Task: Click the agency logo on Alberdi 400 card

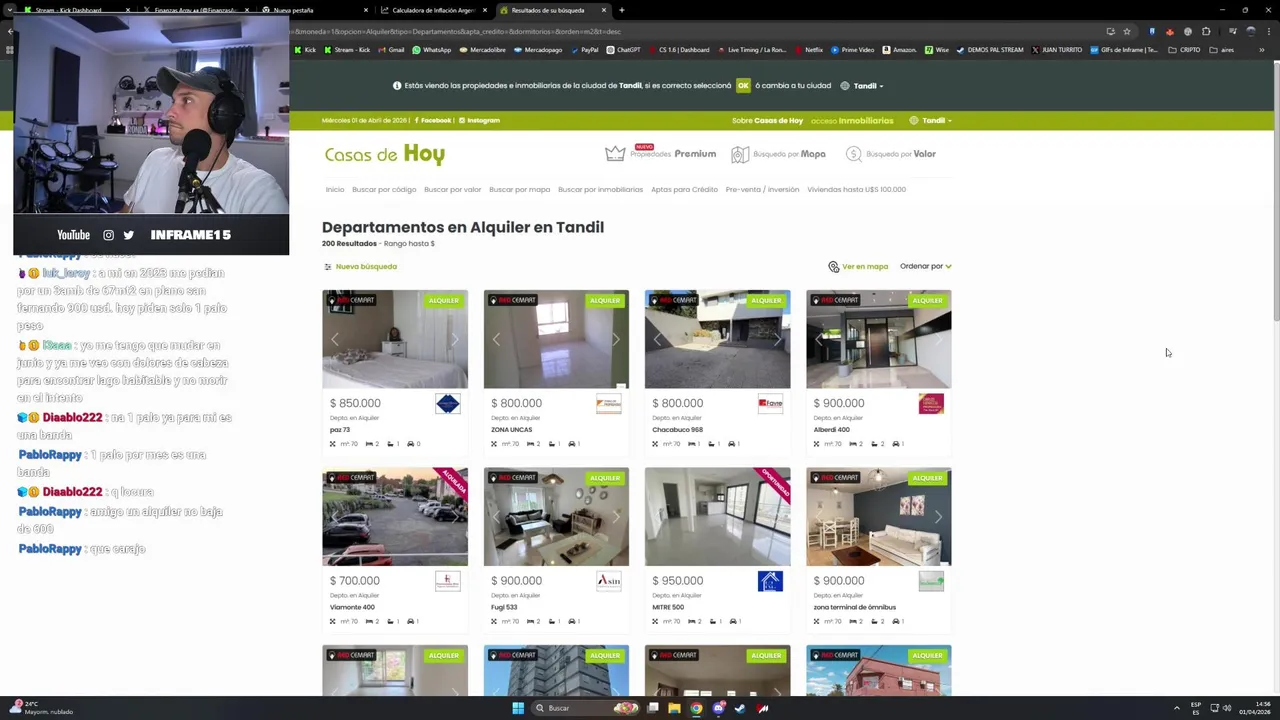Action: point(931,403)
